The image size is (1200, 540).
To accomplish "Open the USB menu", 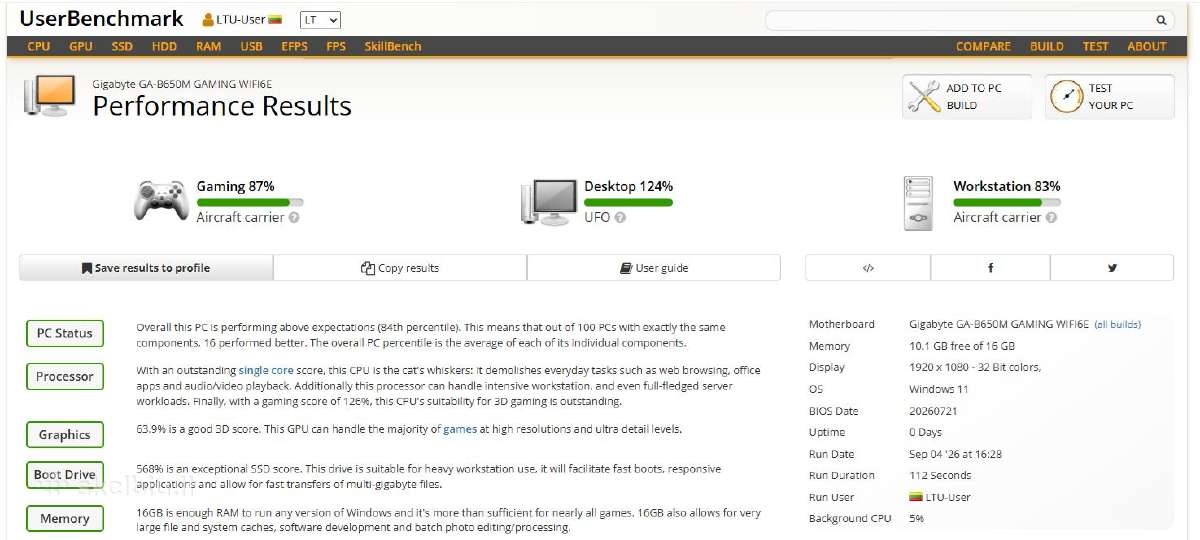I will 252,46.
